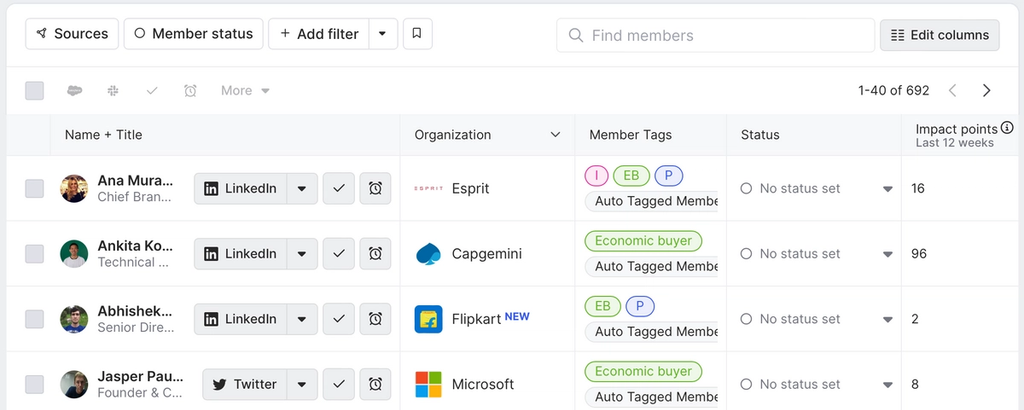Viewport: 1024px width, 410px height.
Task: Click the alarm clock icon in bulk toolbar
Action: point(190,90)
